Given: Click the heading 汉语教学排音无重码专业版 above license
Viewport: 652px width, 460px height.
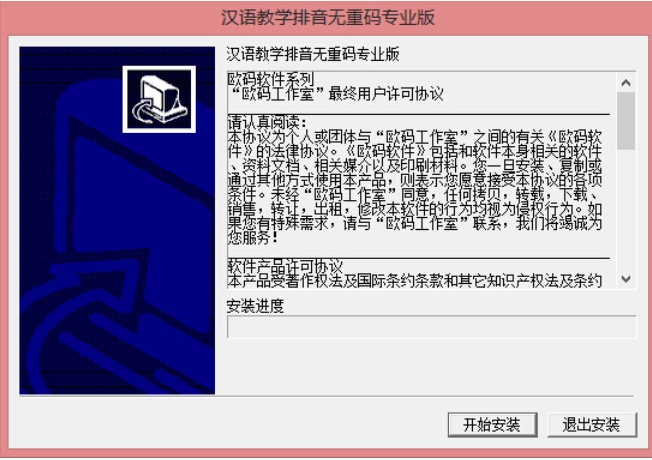Looking at the screenshot, I should (x=313, y=54).
